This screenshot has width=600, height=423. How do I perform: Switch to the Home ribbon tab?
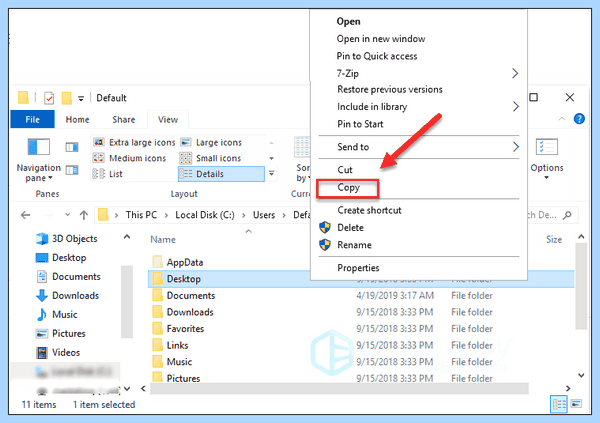(x=77, y=119)
